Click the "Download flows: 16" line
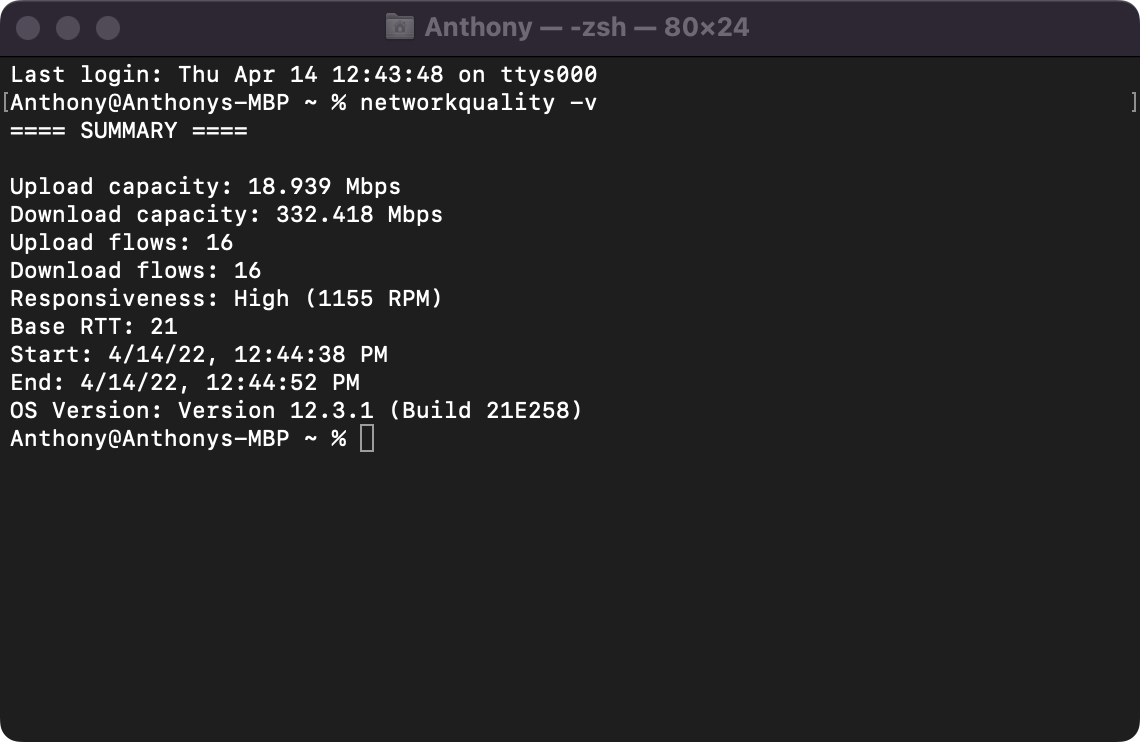 (x=135, y=270)
